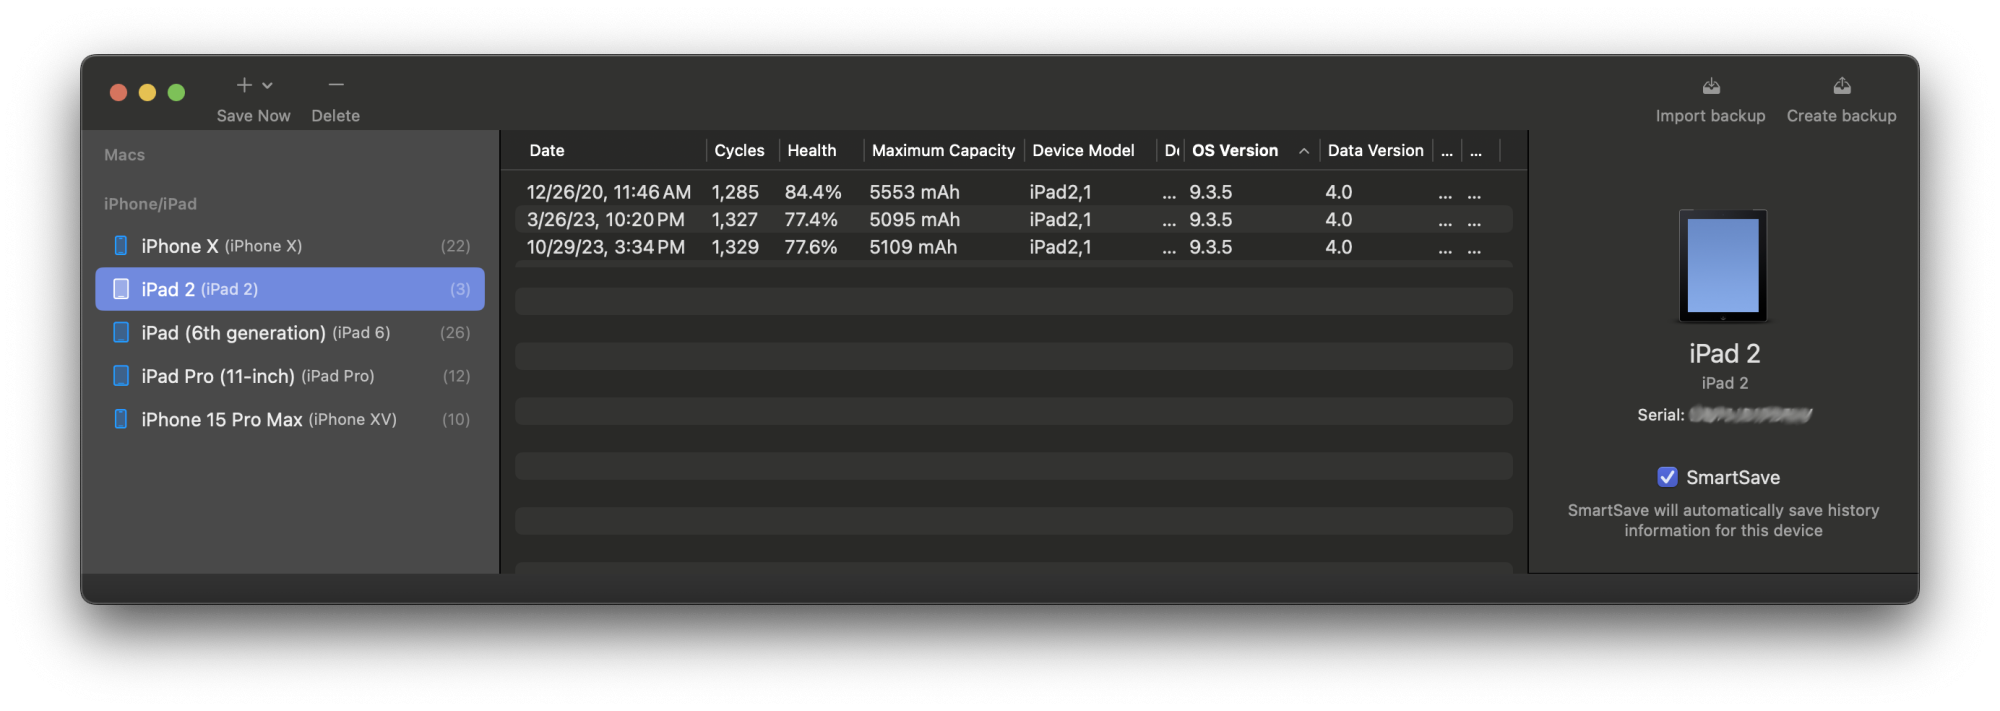This screenshot has width=2000, height=711.
Task: Toggle the SmartSave checkbox
Action: point(1667,477)
